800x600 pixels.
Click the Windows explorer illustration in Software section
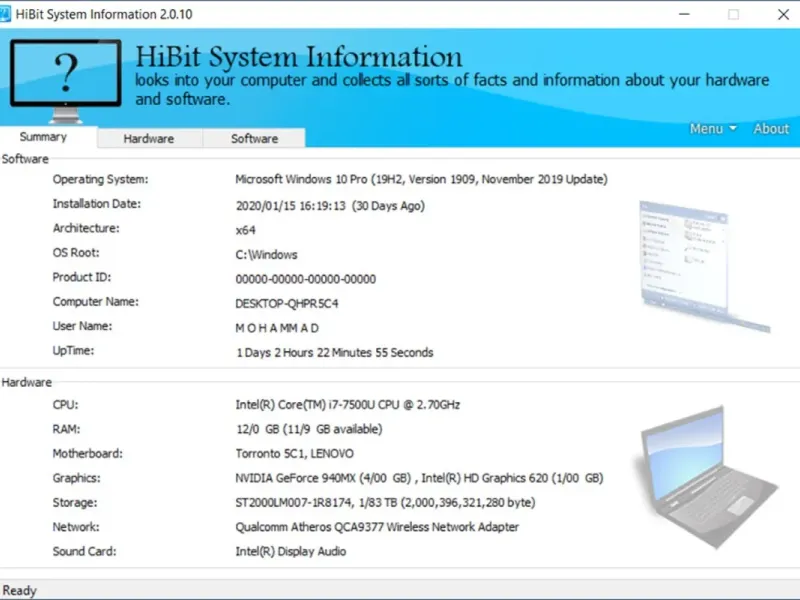coord(705,266)
